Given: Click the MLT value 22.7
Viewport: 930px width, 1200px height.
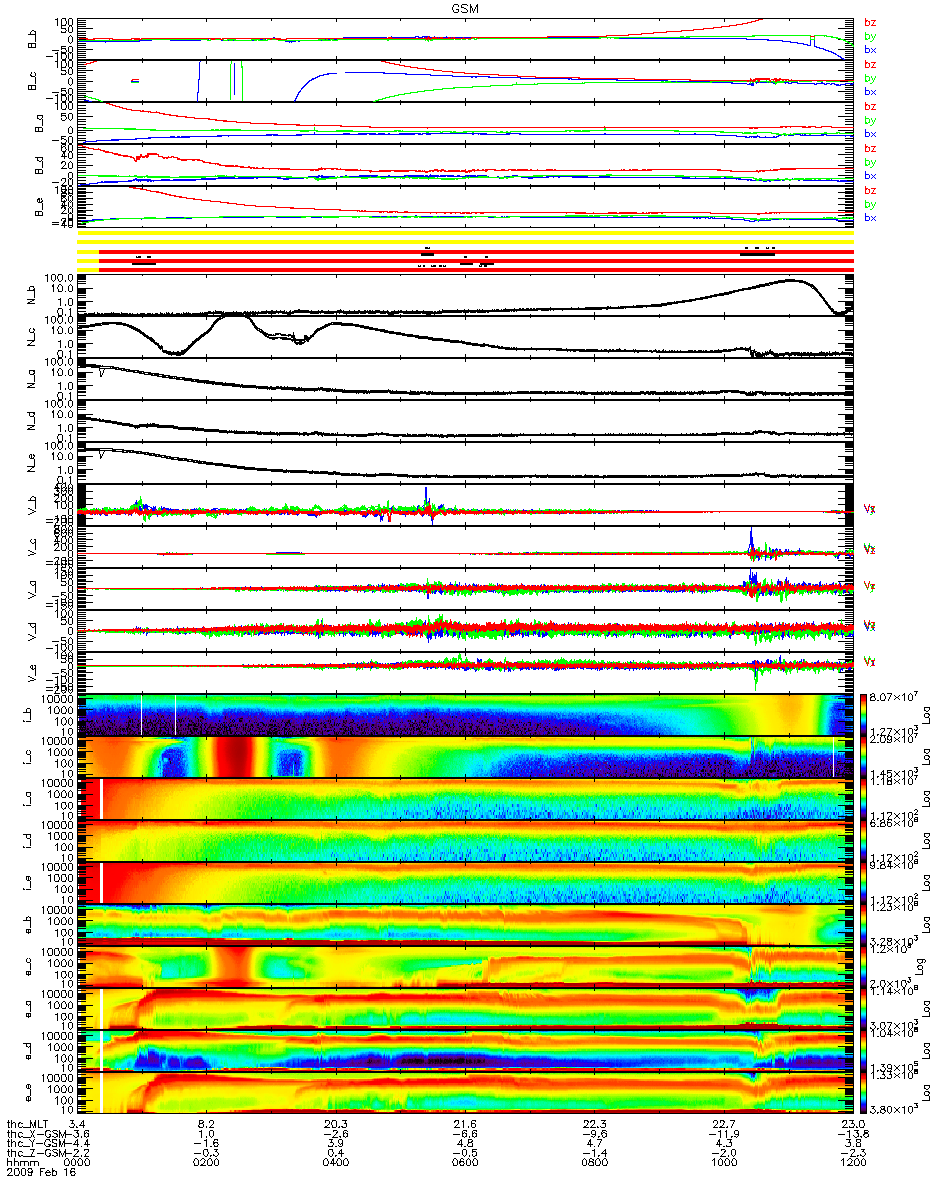Looking at the screenshot, I should pyautogui.click(x=724, y=1126).
